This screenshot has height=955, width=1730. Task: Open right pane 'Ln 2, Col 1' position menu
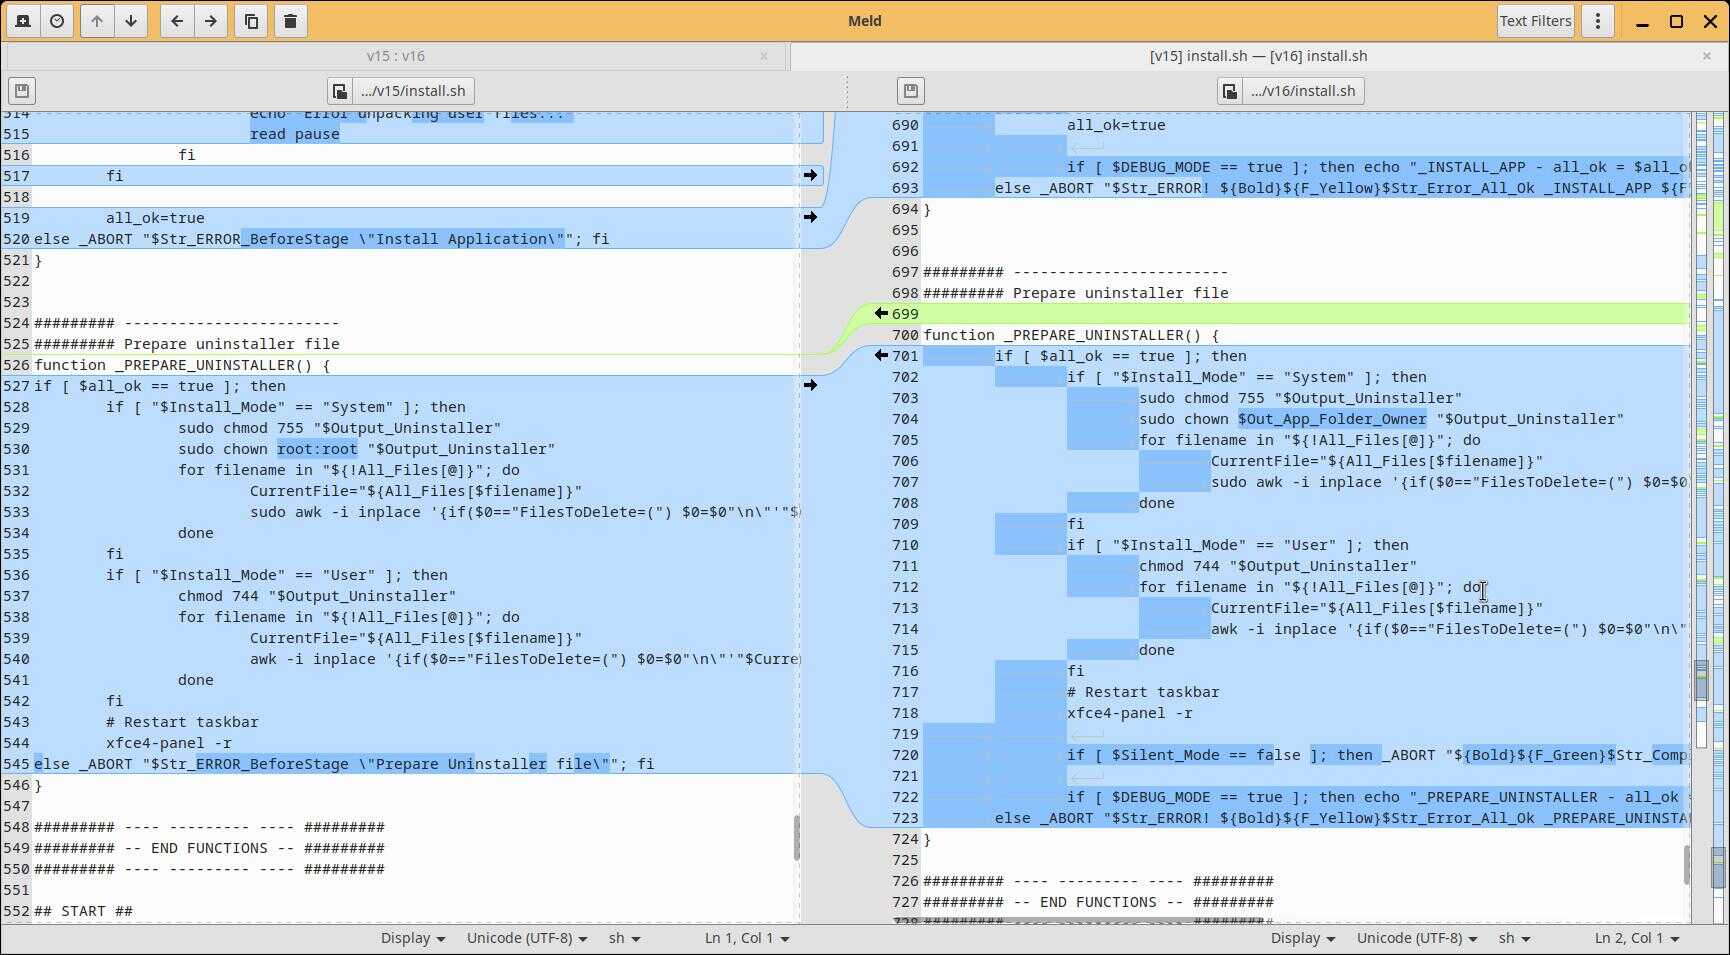click(x=1637, y=938)
